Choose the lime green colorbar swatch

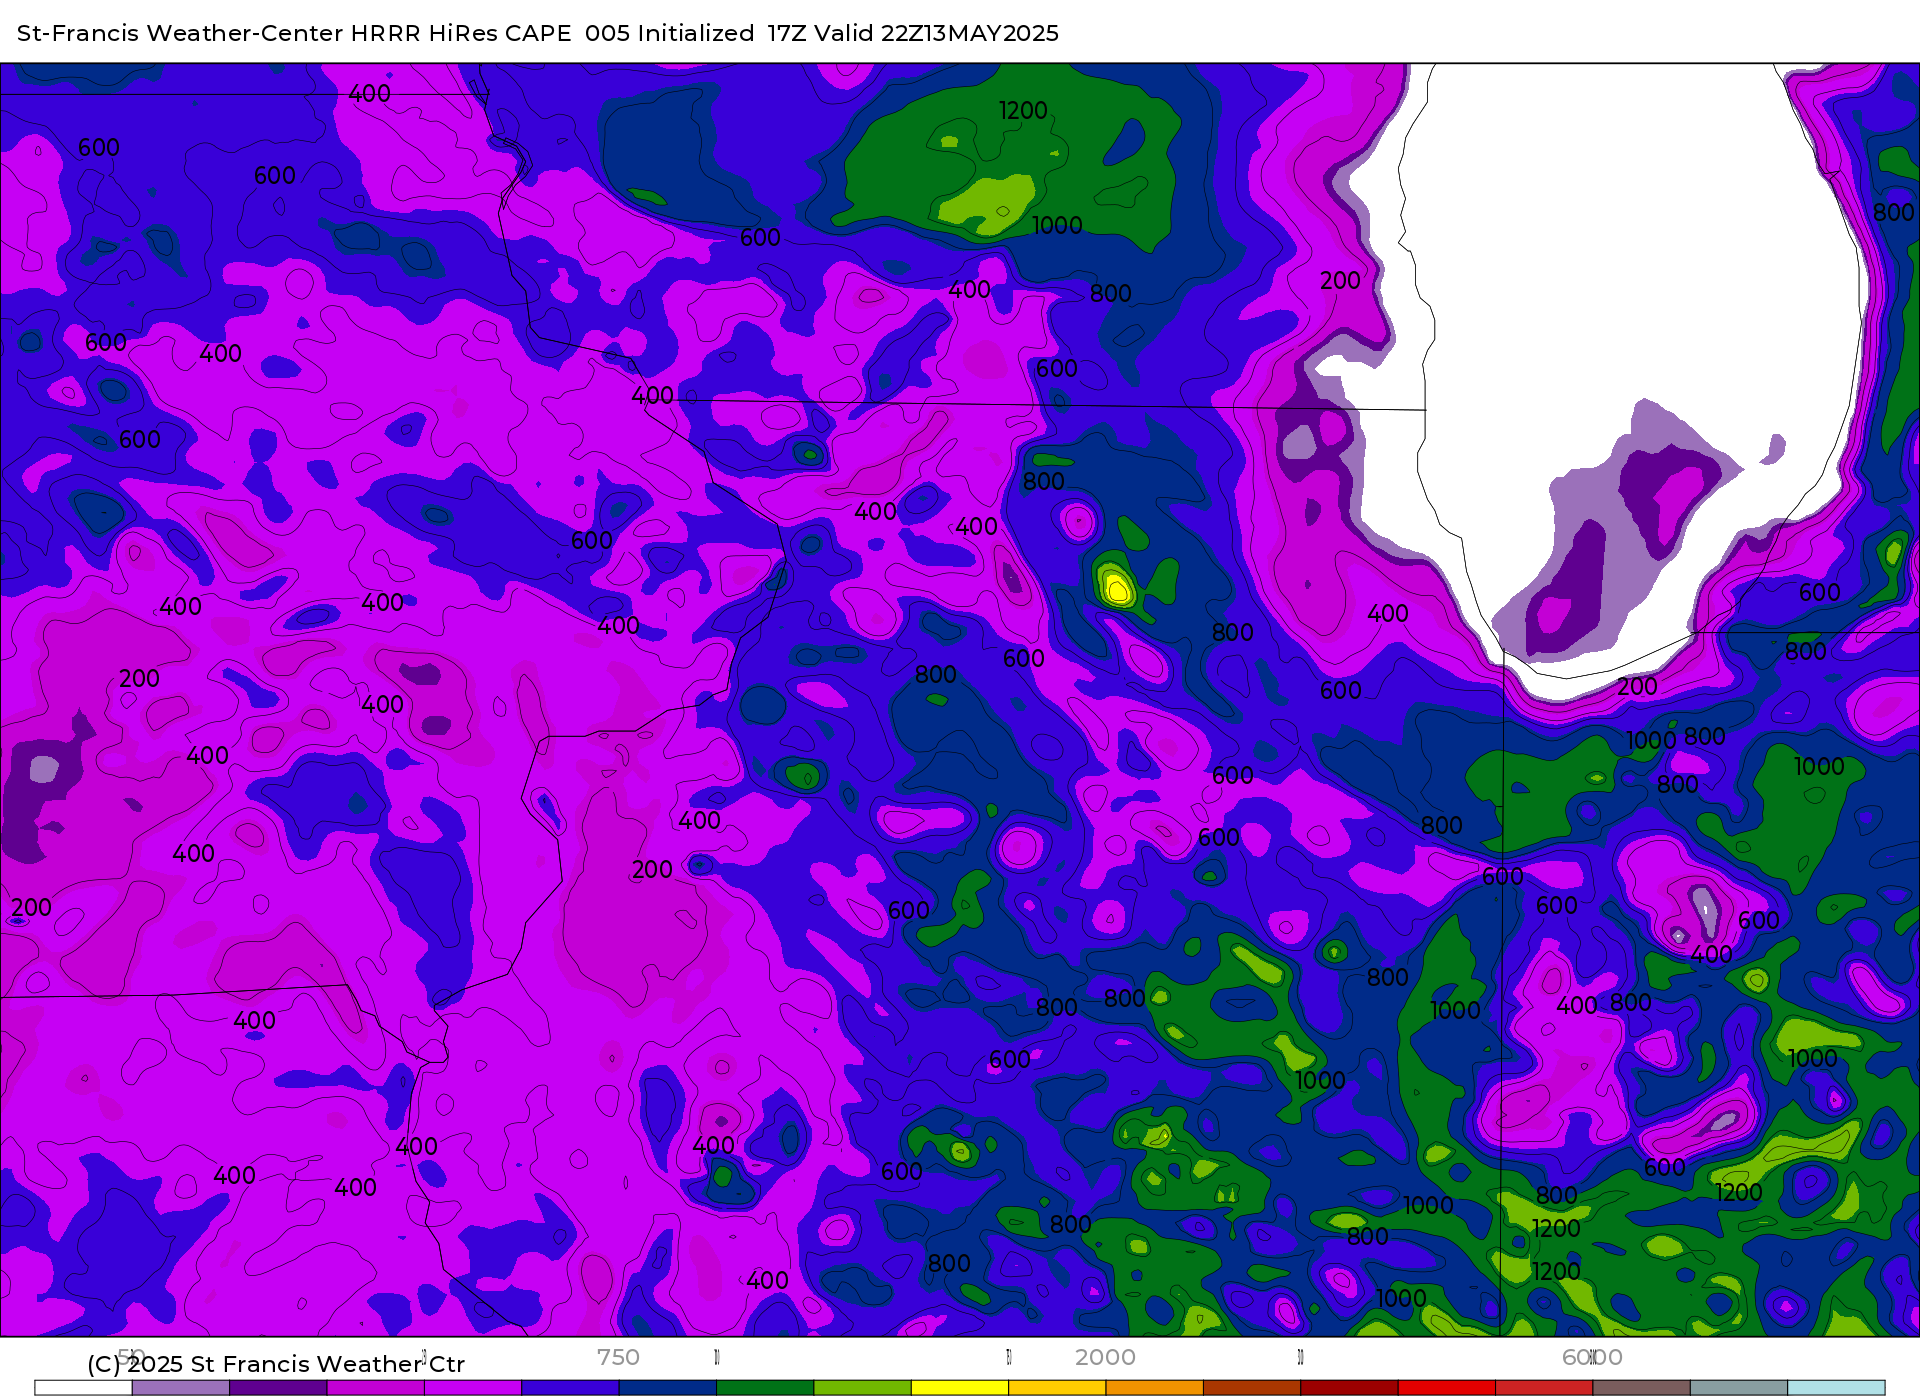(x=863, y=1388)
